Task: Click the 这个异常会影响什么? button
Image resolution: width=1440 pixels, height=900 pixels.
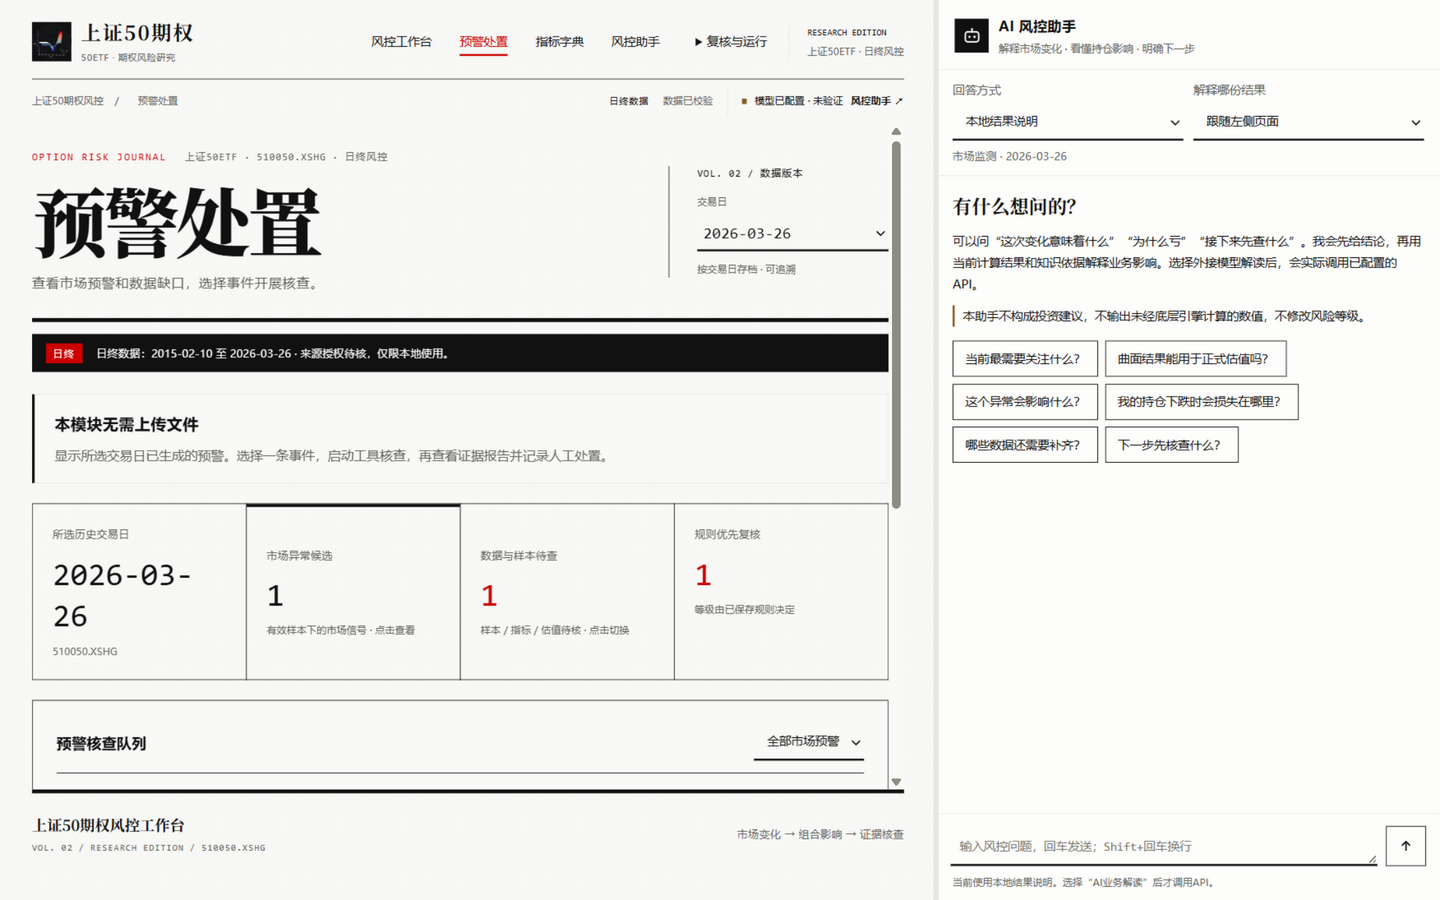Action: pos(1024,402)
